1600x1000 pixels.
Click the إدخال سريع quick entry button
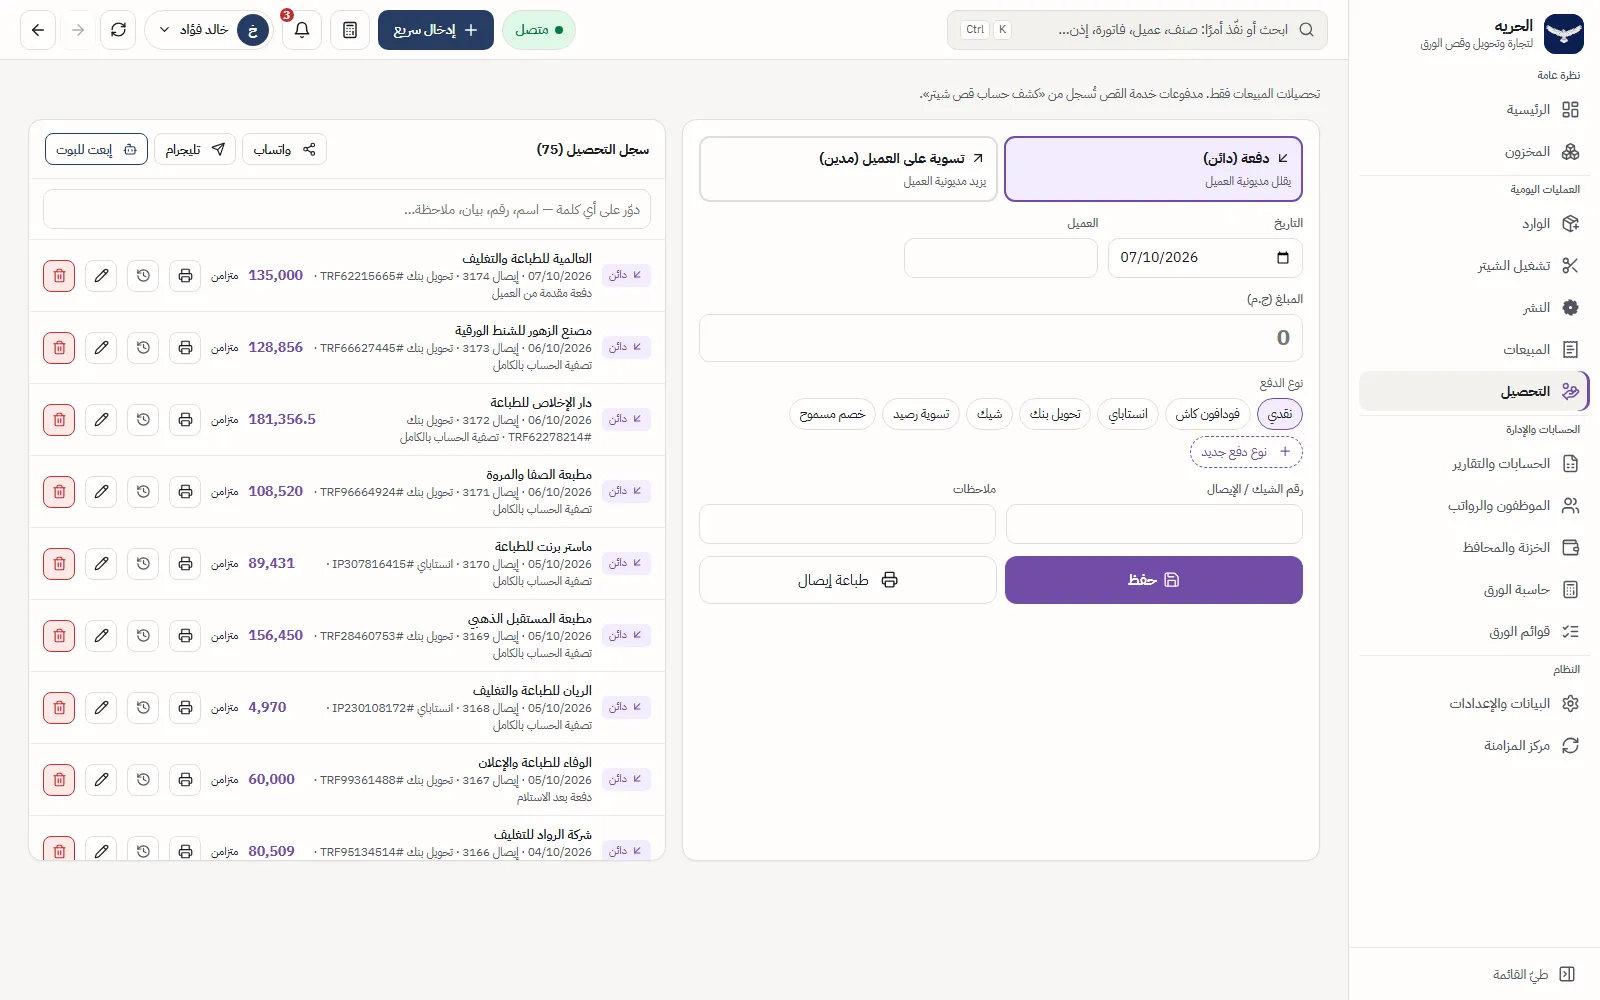click(435, 30)
